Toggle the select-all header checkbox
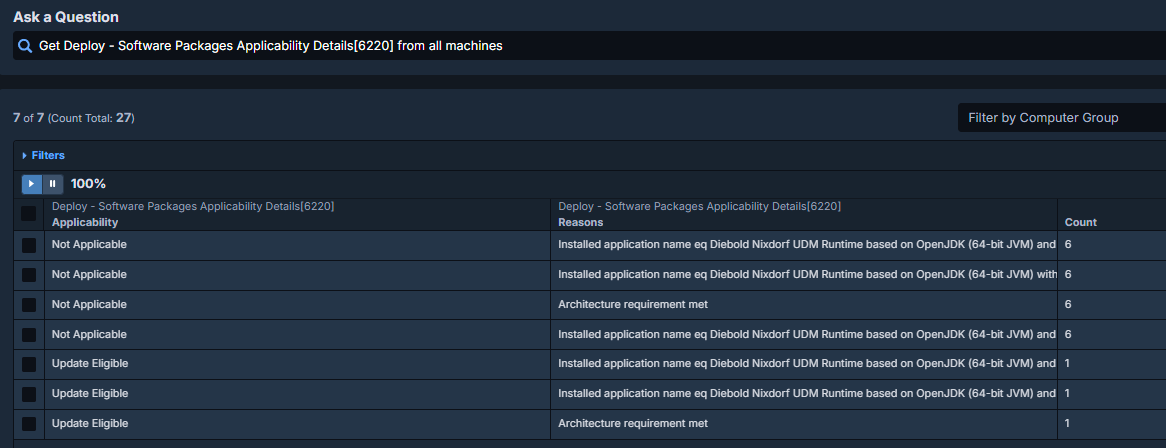The height and width of the screenshot is (448, 1166). tap(29, 214)
